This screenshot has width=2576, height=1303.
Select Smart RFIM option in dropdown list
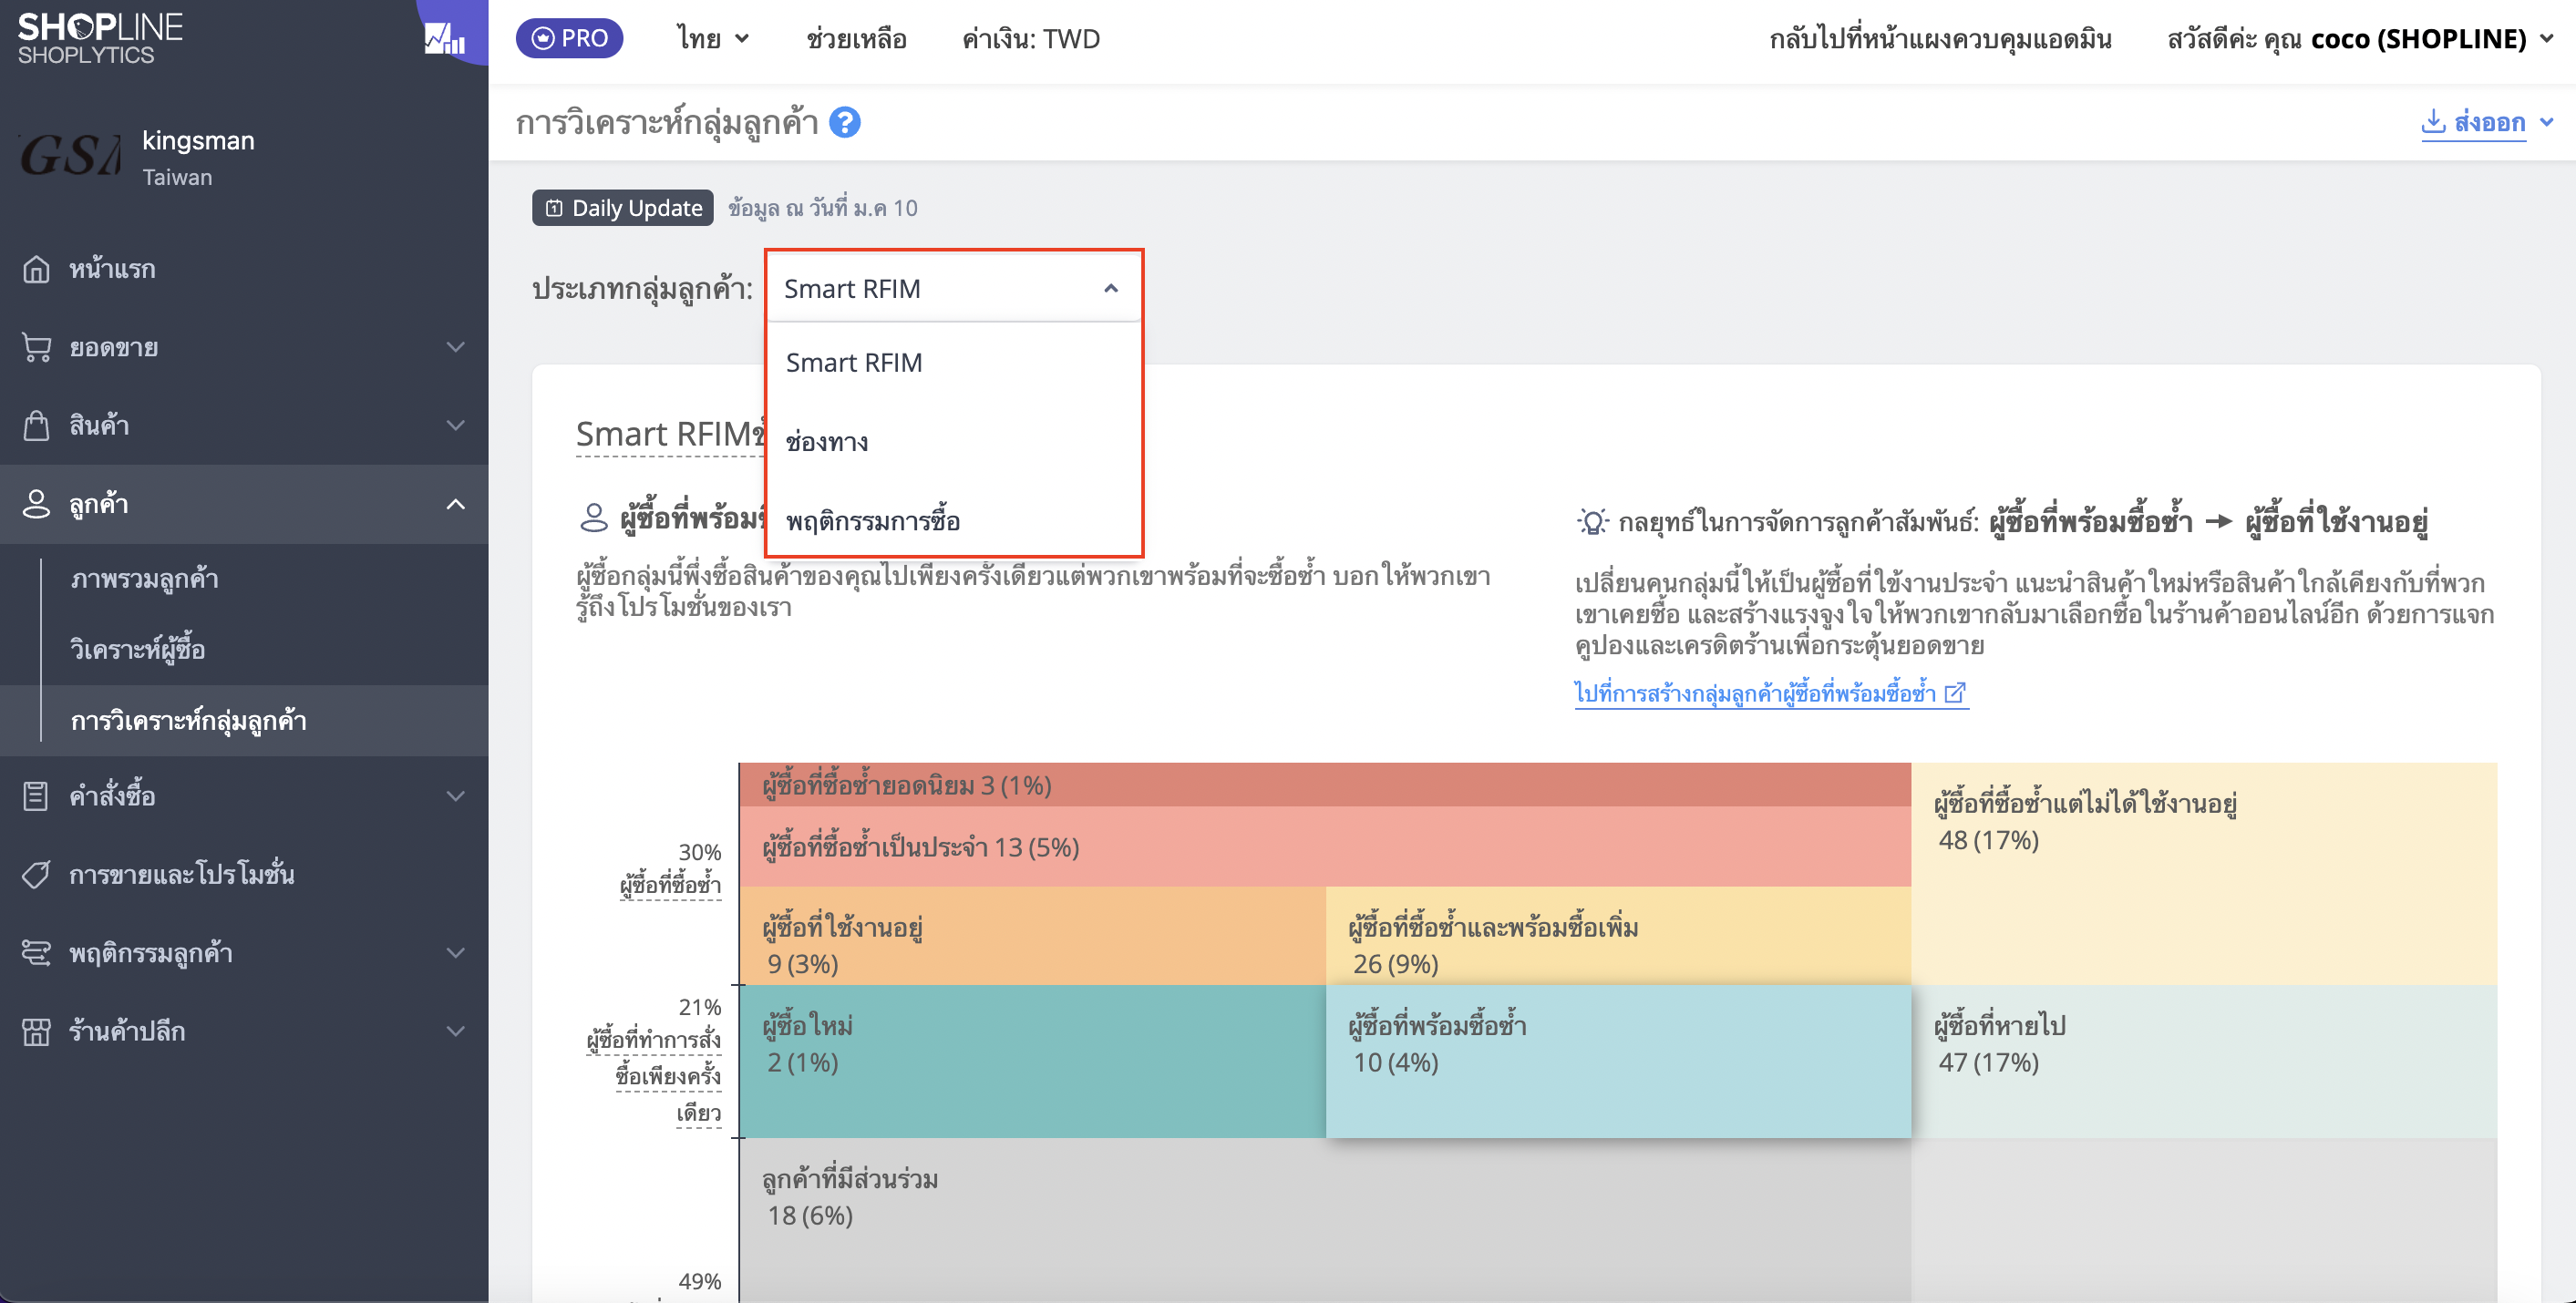[953, 363]
